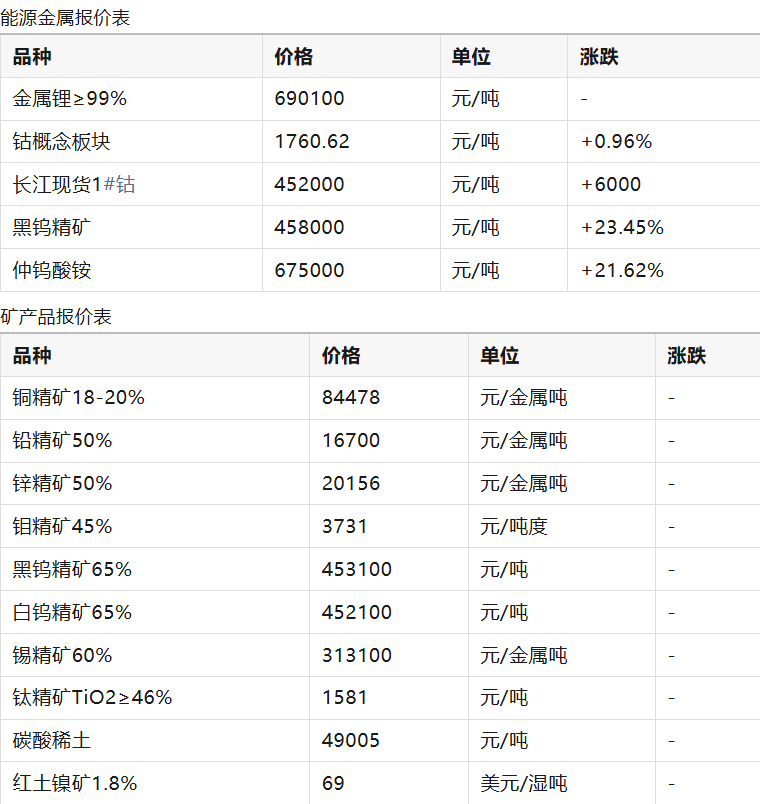Click the 仲钨酸铵 product name
Image resolution: width=760 pixels, height=804 pixels.
[x=52, y=271]
